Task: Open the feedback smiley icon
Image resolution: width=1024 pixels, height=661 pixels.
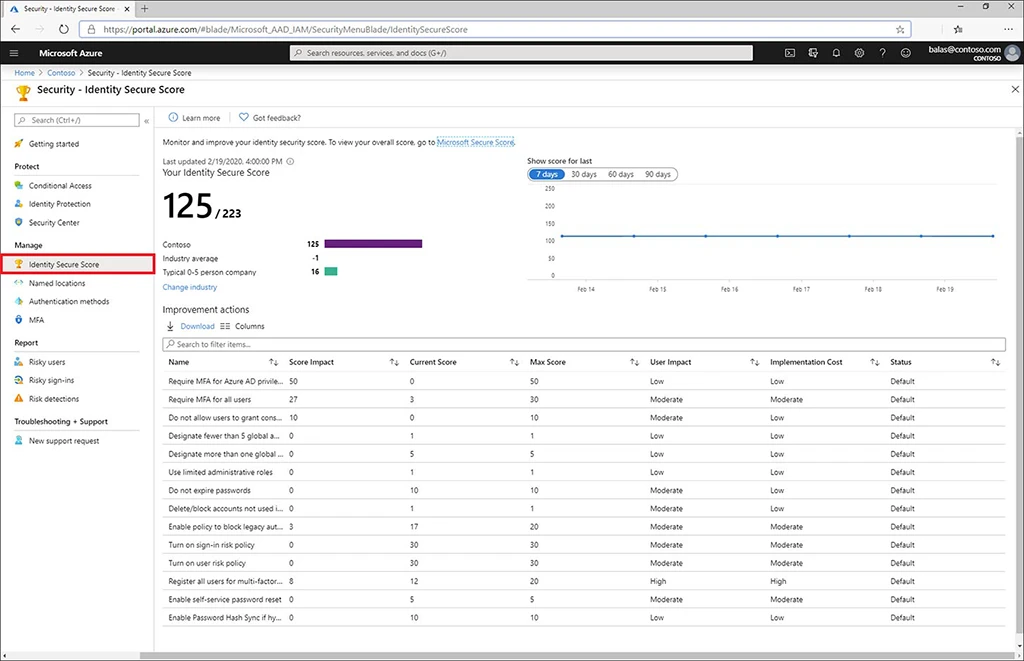Action: pos(906,53)
